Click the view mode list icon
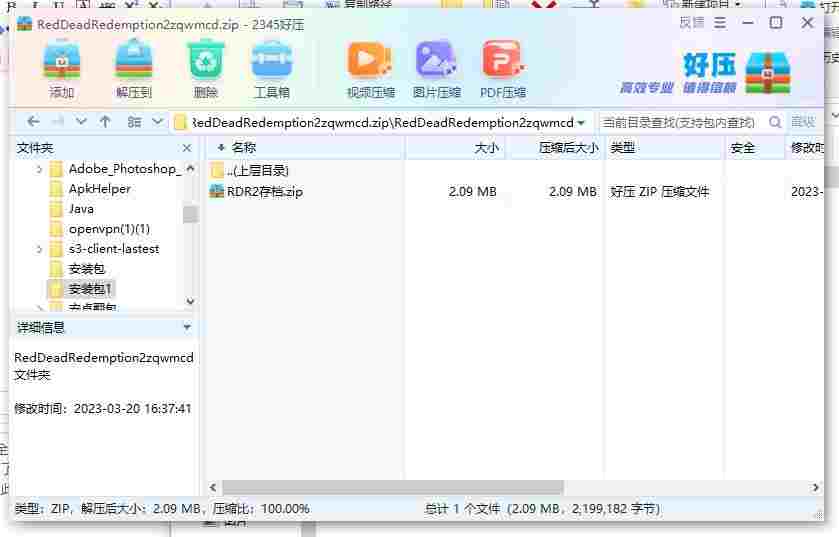 click(134, 122)
